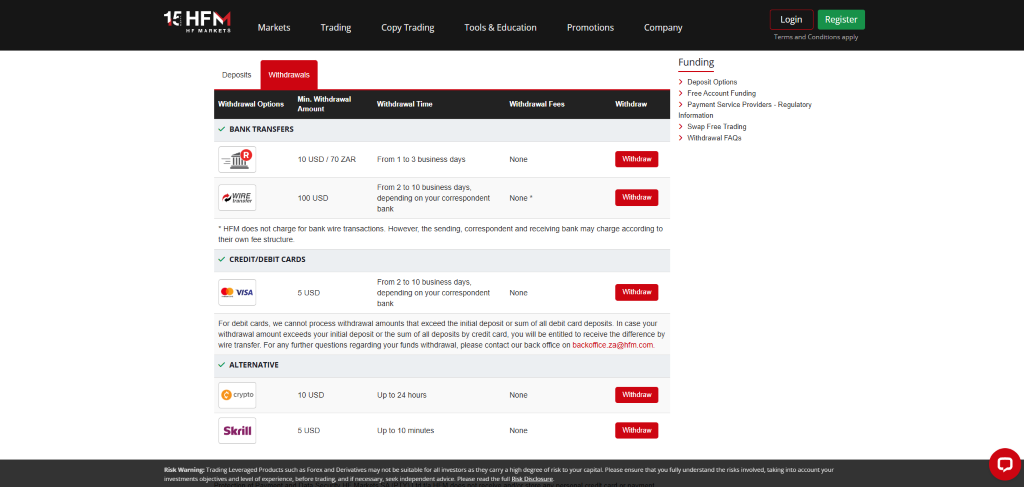
Task: Click the local bank transfer icon
Action: click(x=237, y=159)
